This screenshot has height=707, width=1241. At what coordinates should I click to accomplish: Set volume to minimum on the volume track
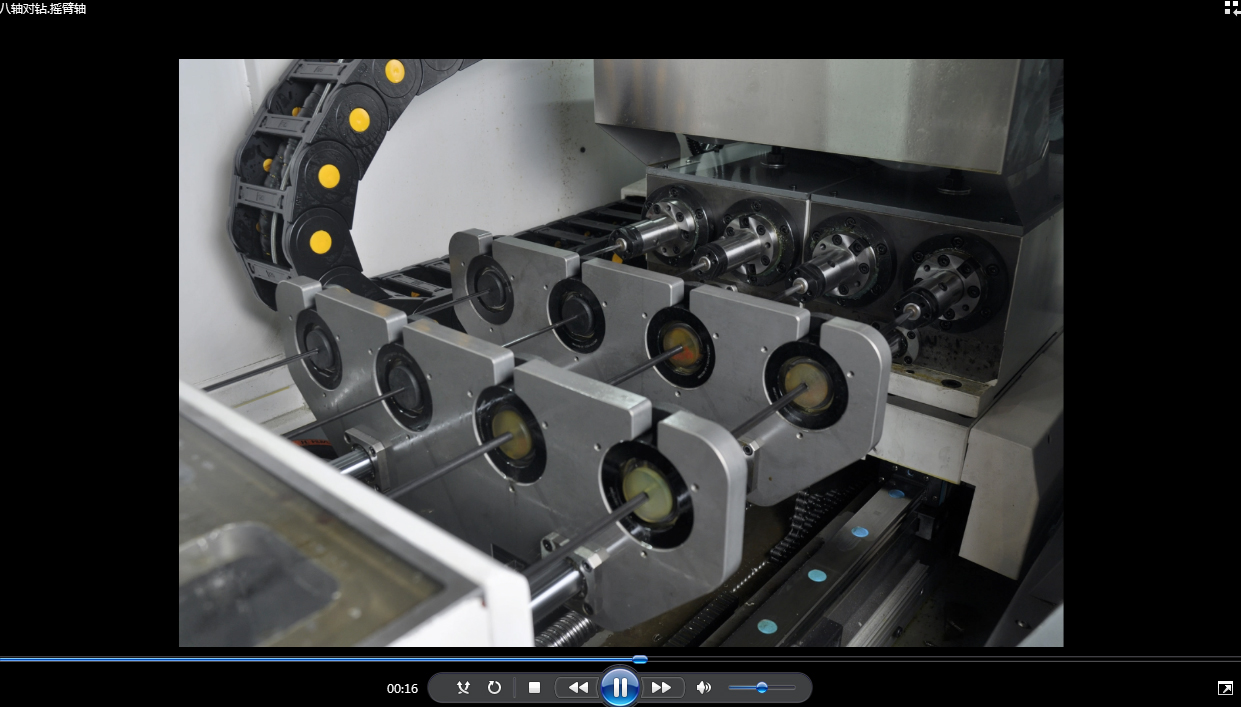(x=730, y=688)
